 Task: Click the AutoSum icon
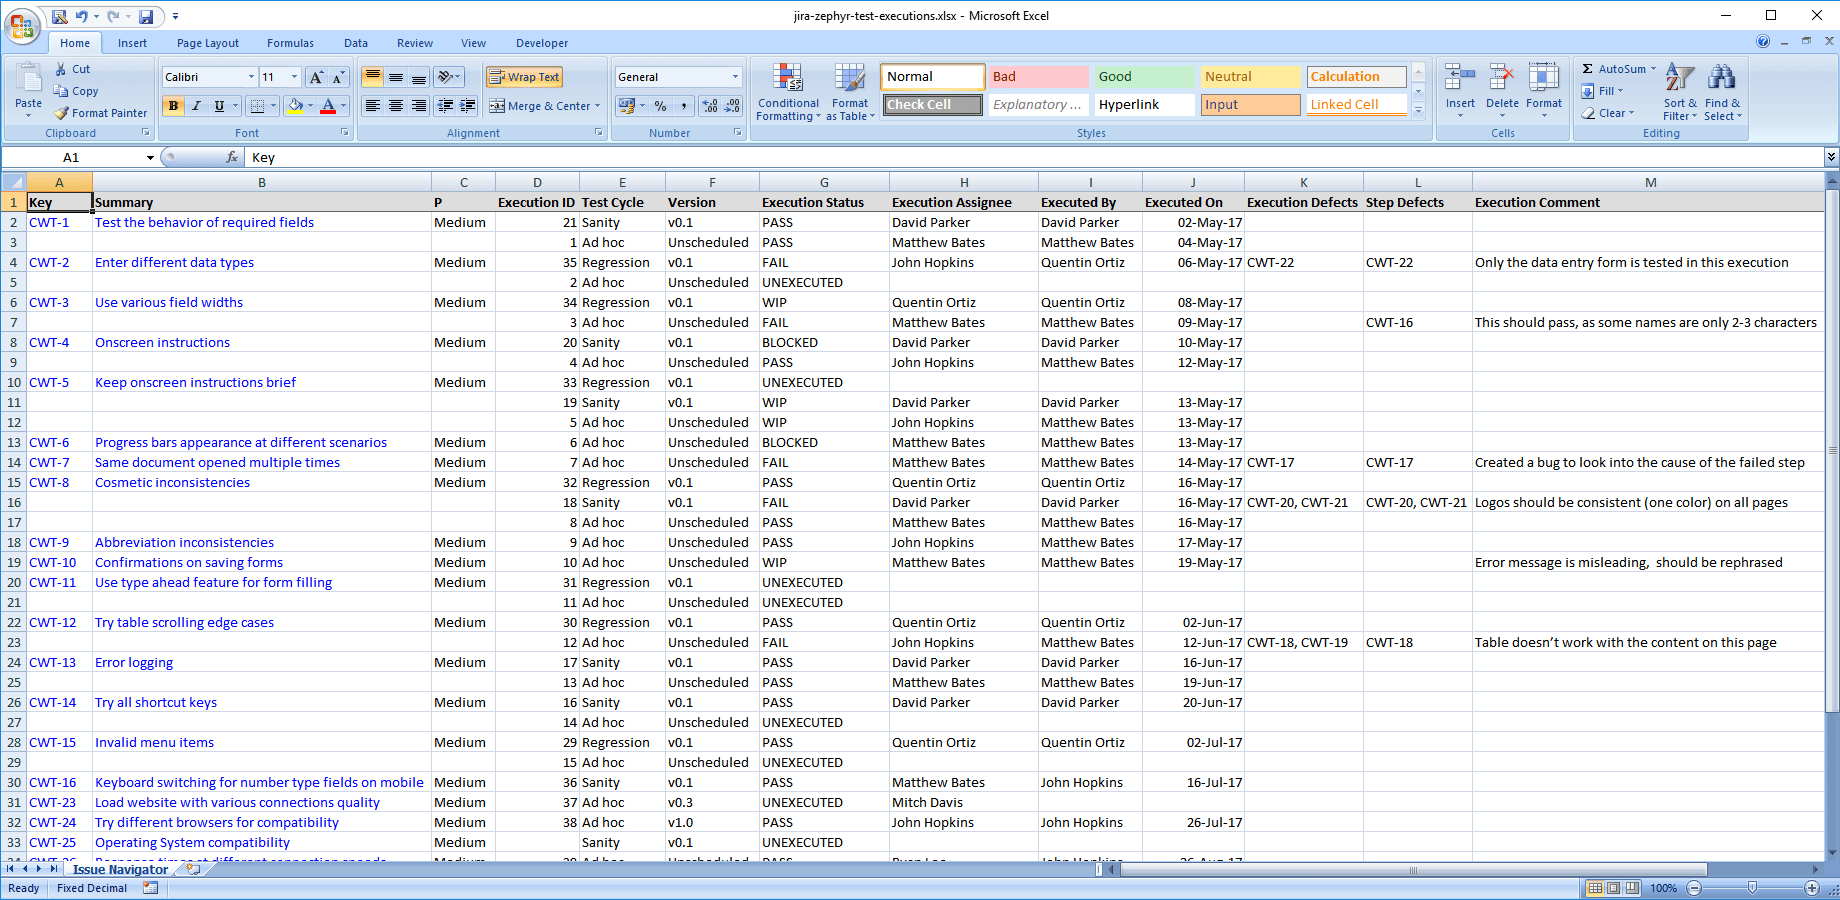point(1588,68)
